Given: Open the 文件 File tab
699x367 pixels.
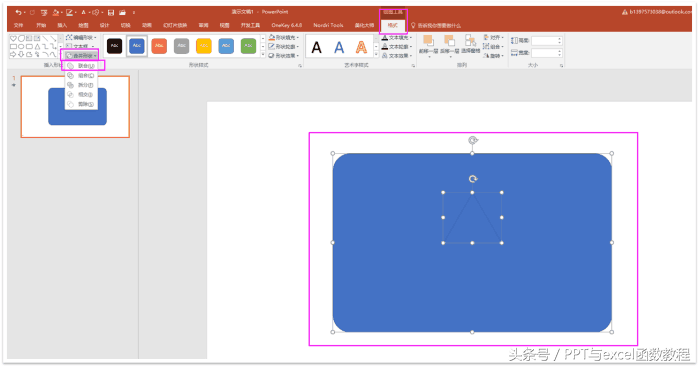Looking at the screenshot, I should click(19, 25).
